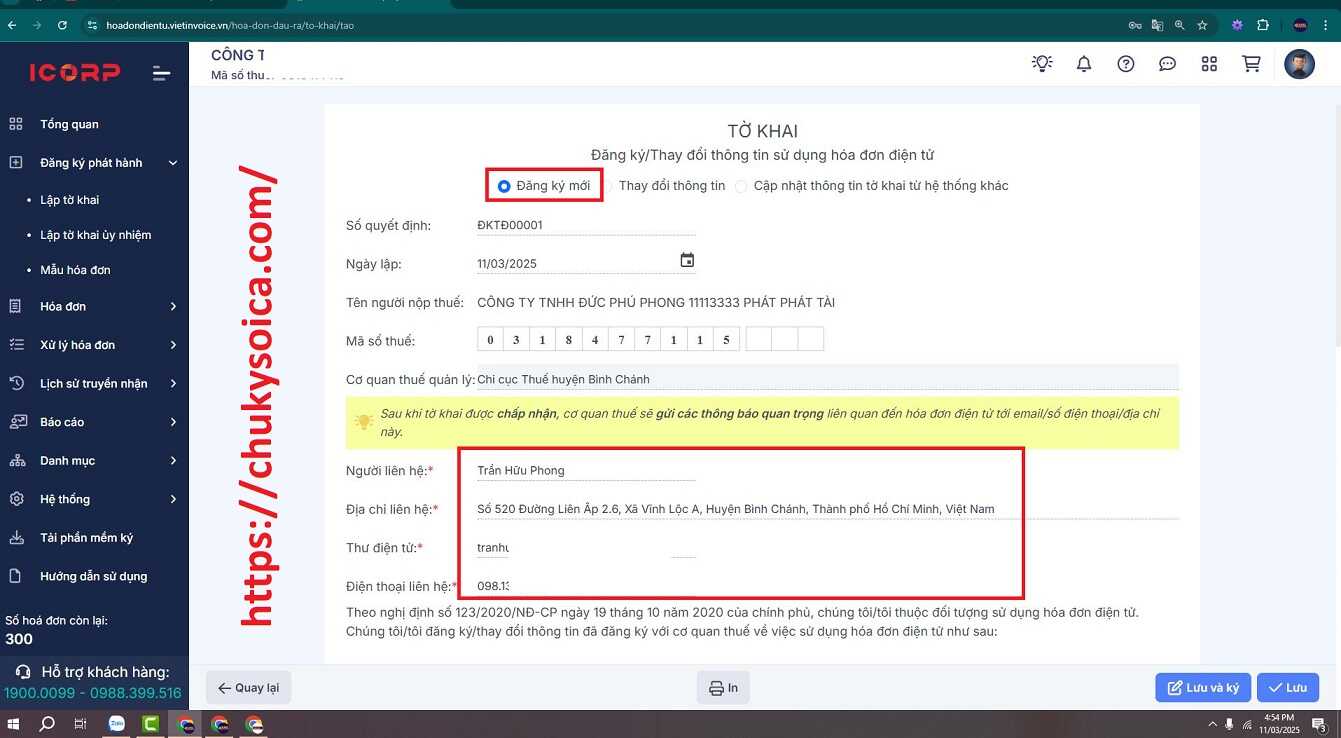Open Lập tờ khai in the sidebar

coord(70,200)
